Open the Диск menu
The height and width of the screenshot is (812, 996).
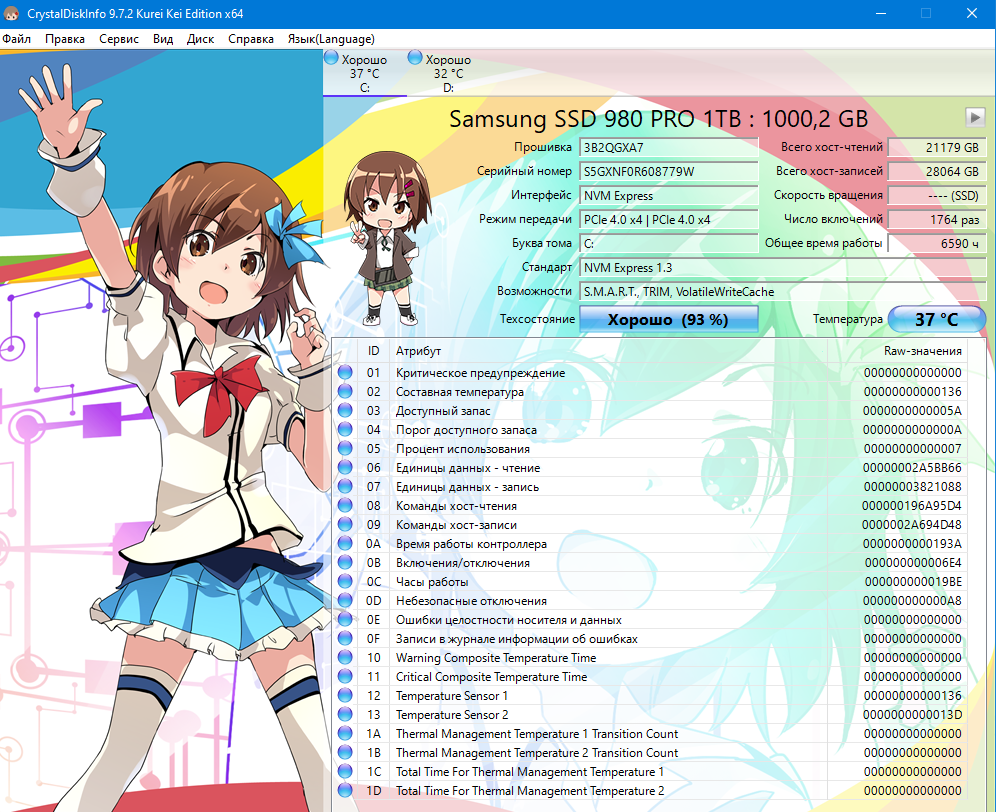[201, 39]
